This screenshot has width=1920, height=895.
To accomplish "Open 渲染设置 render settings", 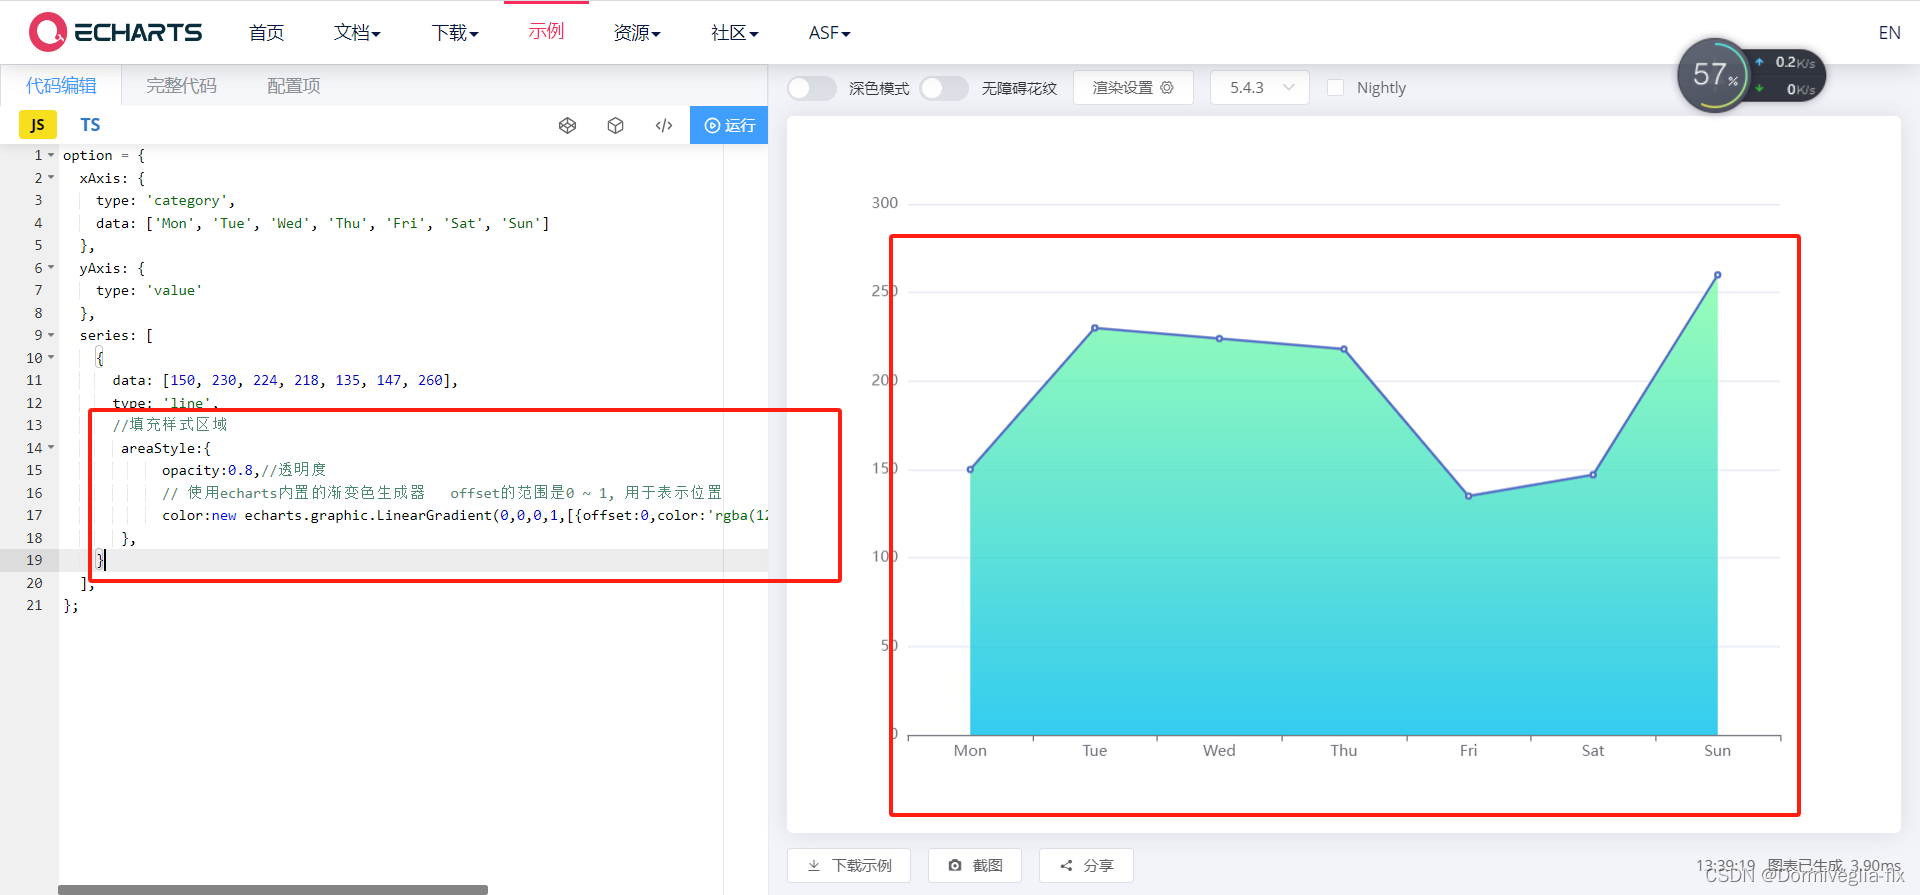I will (x=1133, y=88).
